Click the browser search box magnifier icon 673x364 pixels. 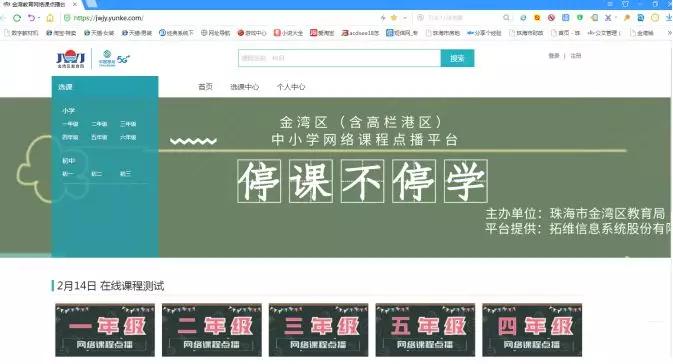pyautogui.click(x=506, y=18)
